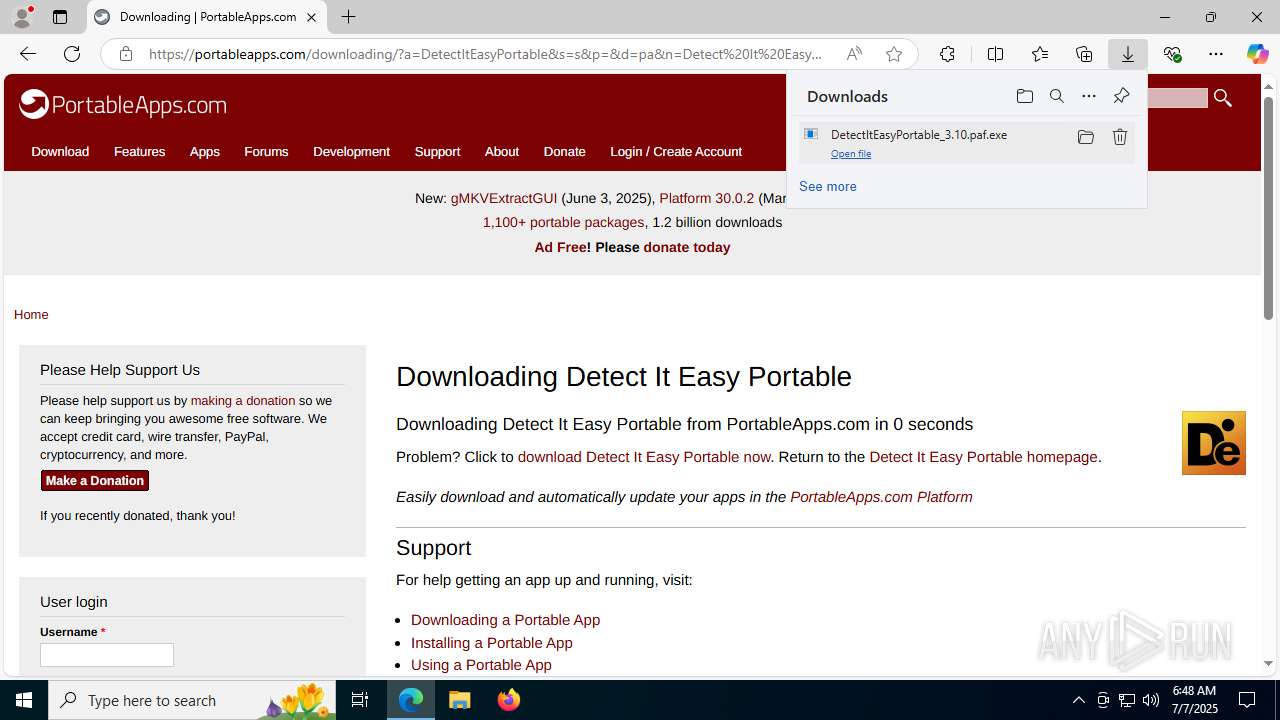Screen dimensions: 1280x720
Task: Open Windows Start menu
Action: click(x=24, y=700)
